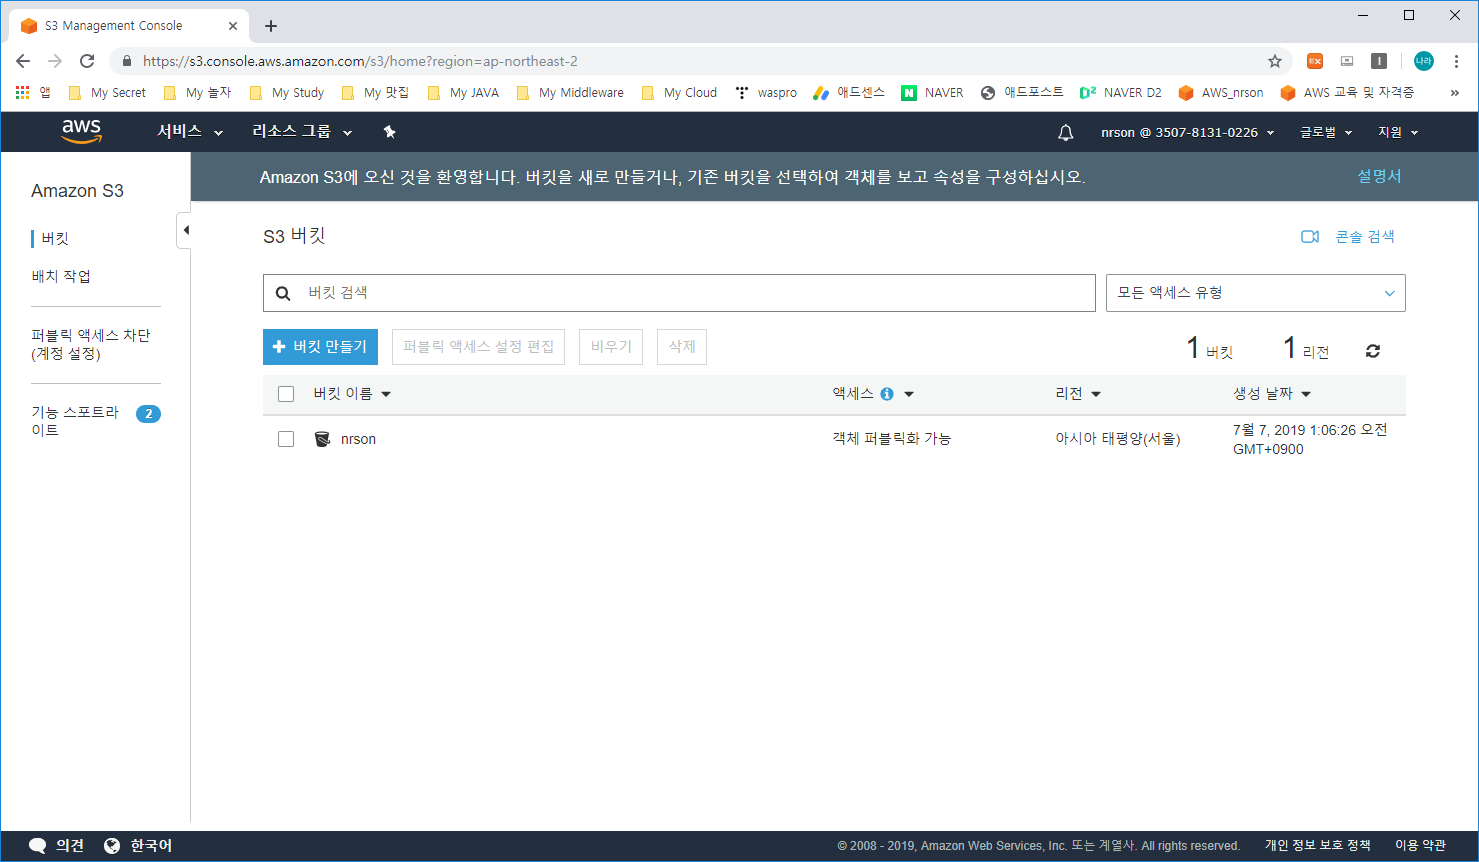The image size is (1479, 862).
Task: Click the magnifier icon in the bucket search
Action: pyautogui.click(x=283, y=293)
